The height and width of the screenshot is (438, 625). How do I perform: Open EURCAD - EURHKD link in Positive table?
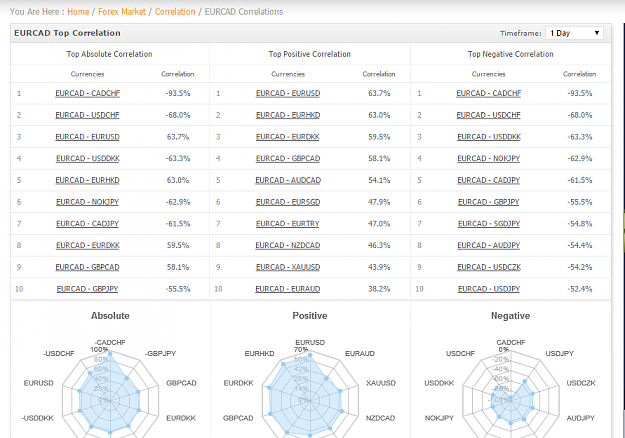288,115
